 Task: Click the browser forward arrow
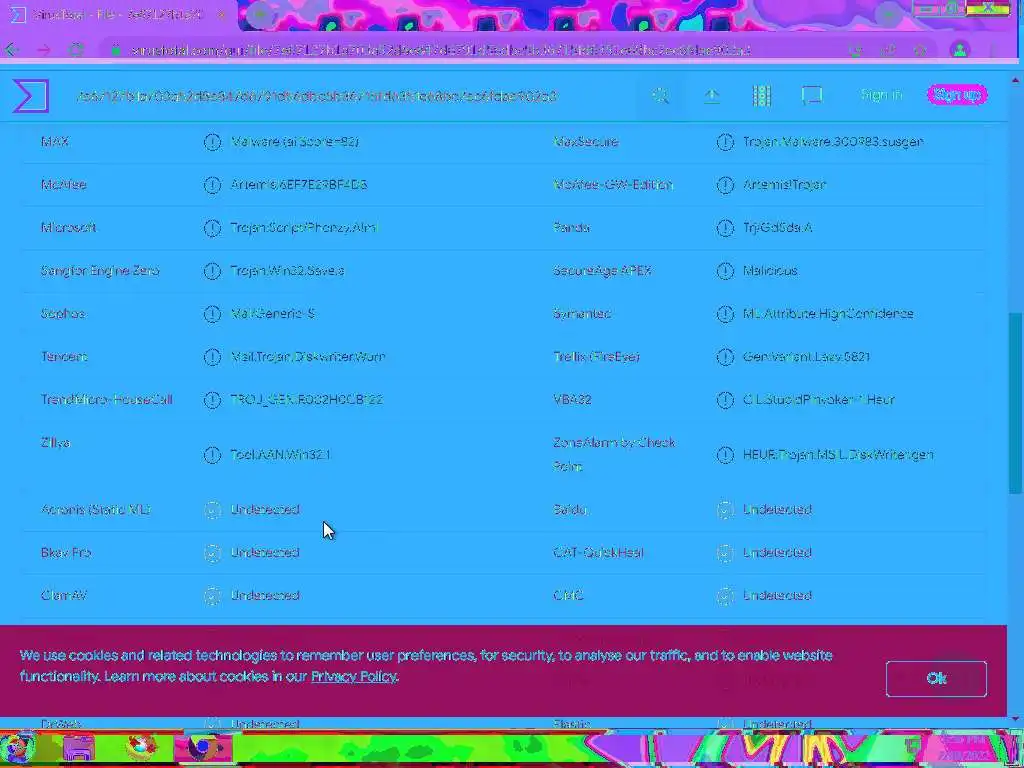[44, 50]
